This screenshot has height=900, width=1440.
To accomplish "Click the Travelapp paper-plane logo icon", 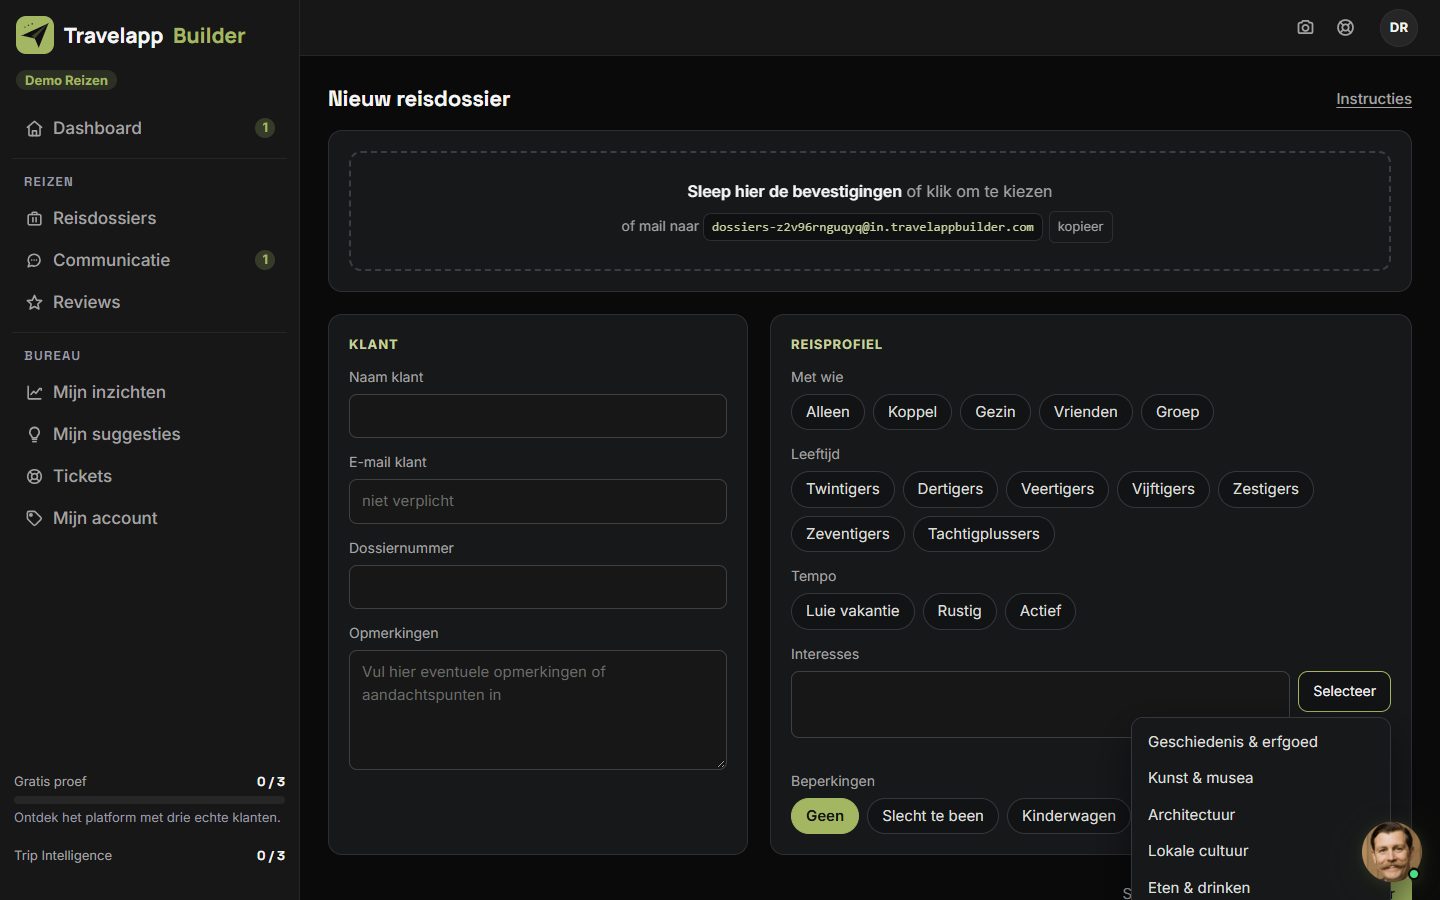I will pos(35,35).
